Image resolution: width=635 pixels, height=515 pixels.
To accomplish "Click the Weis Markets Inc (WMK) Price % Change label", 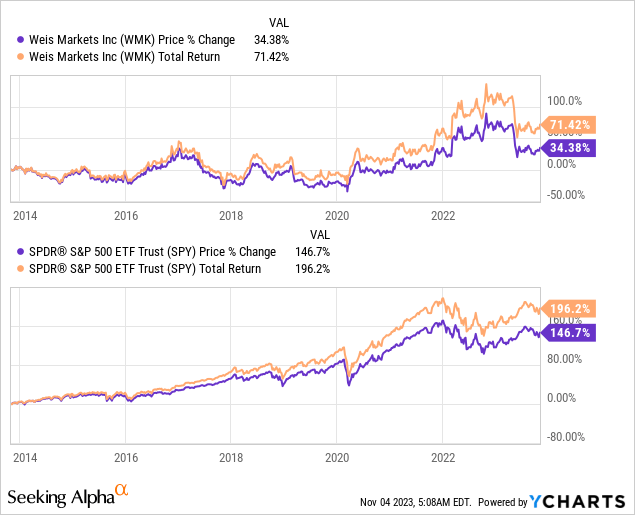I will [128, 40].
